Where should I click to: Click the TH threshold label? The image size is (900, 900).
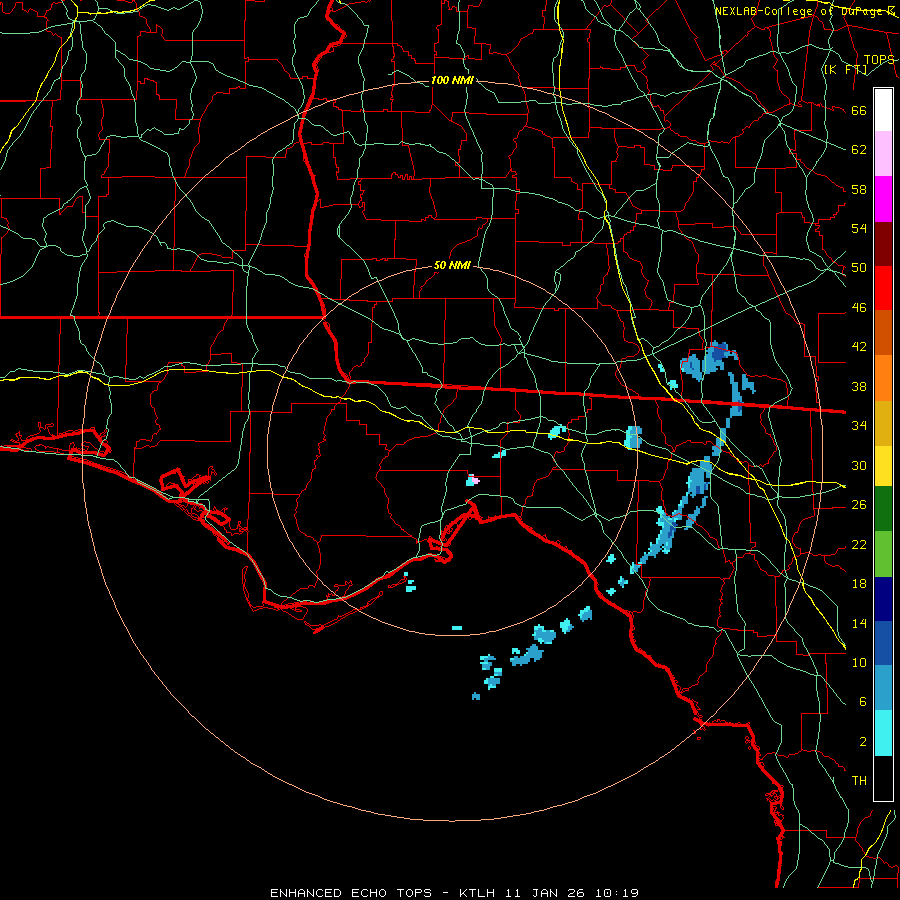tap(859, 781)
